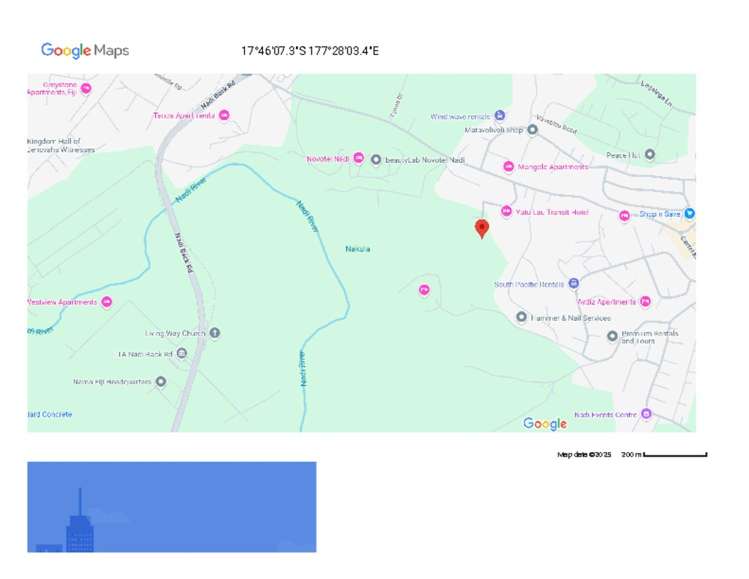Select the Novotel Nadi hotel marker
The image size is (749, 579).
tap(359, 160)
